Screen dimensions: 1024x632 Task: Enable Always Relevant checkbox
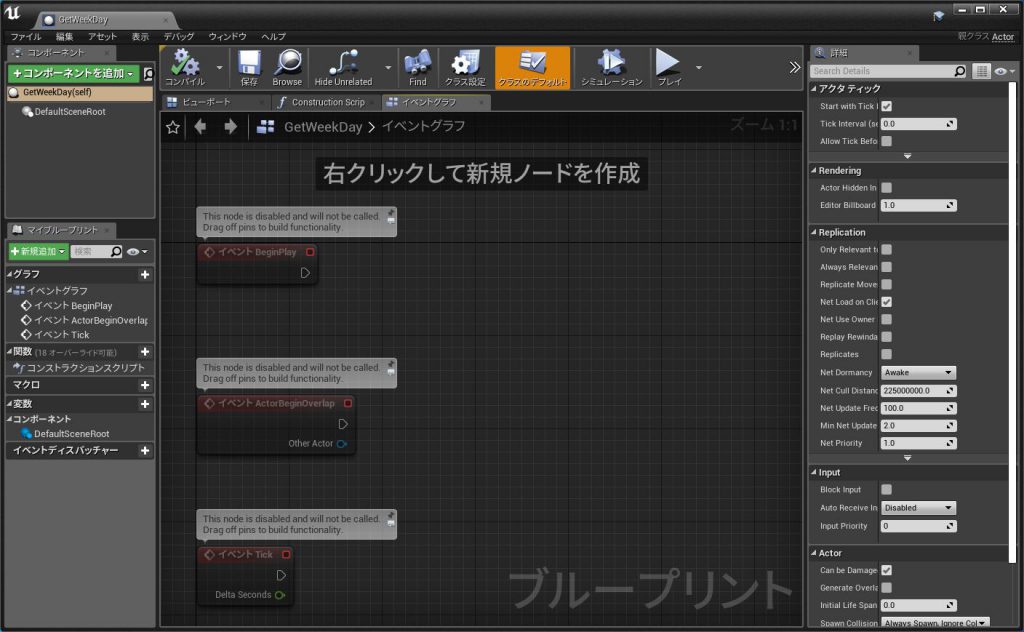point(886,267)
